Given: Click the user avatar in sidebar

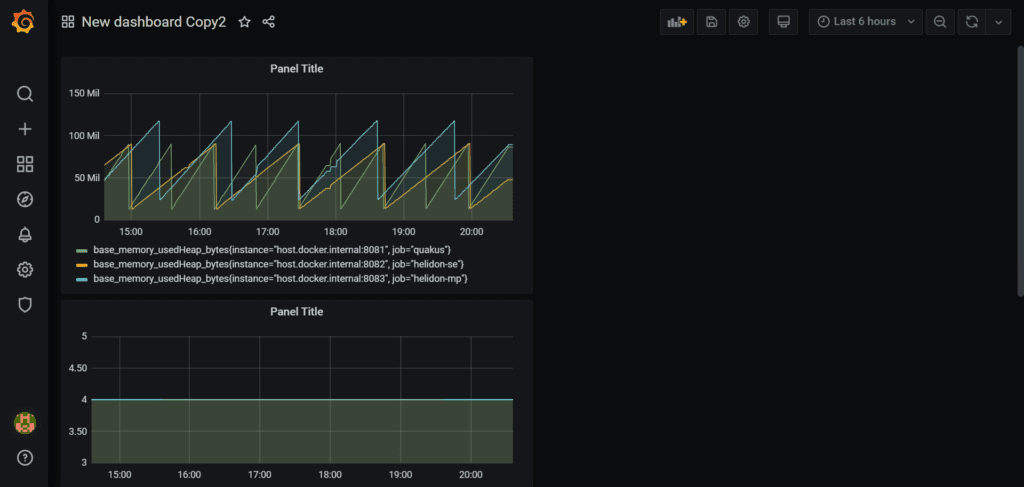Looking at the screenshot, I should coord(25,423).
